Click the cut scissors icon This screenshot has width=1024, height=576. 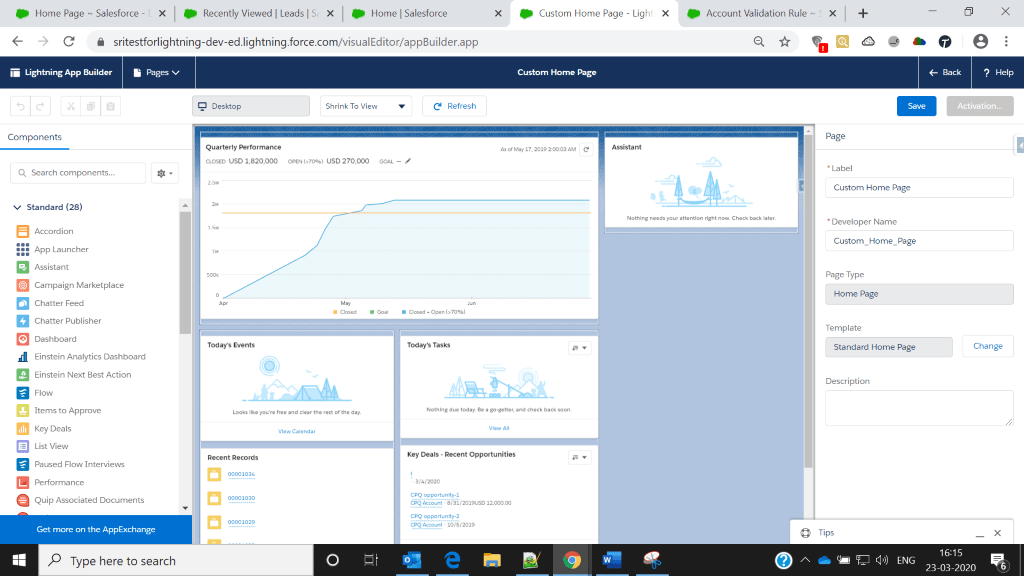(71, 106)
